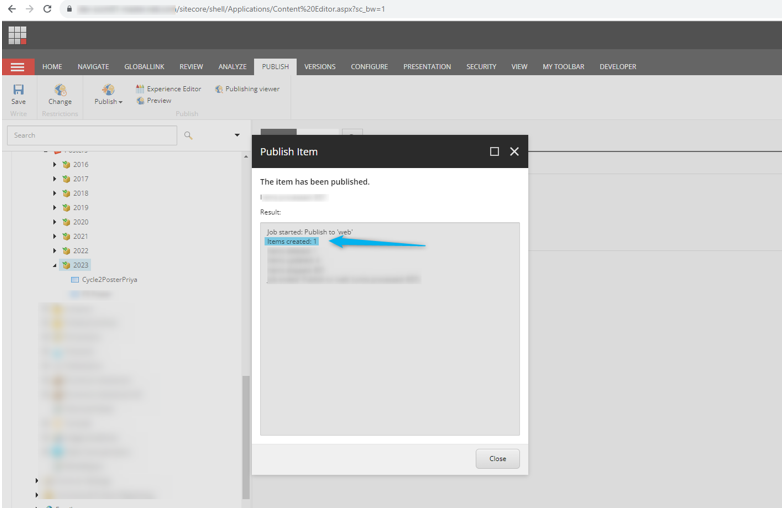Expand the 2017 tree folder
Image resolution: width=783 pixels, height=508 pixels.
(x=54, y=179)
